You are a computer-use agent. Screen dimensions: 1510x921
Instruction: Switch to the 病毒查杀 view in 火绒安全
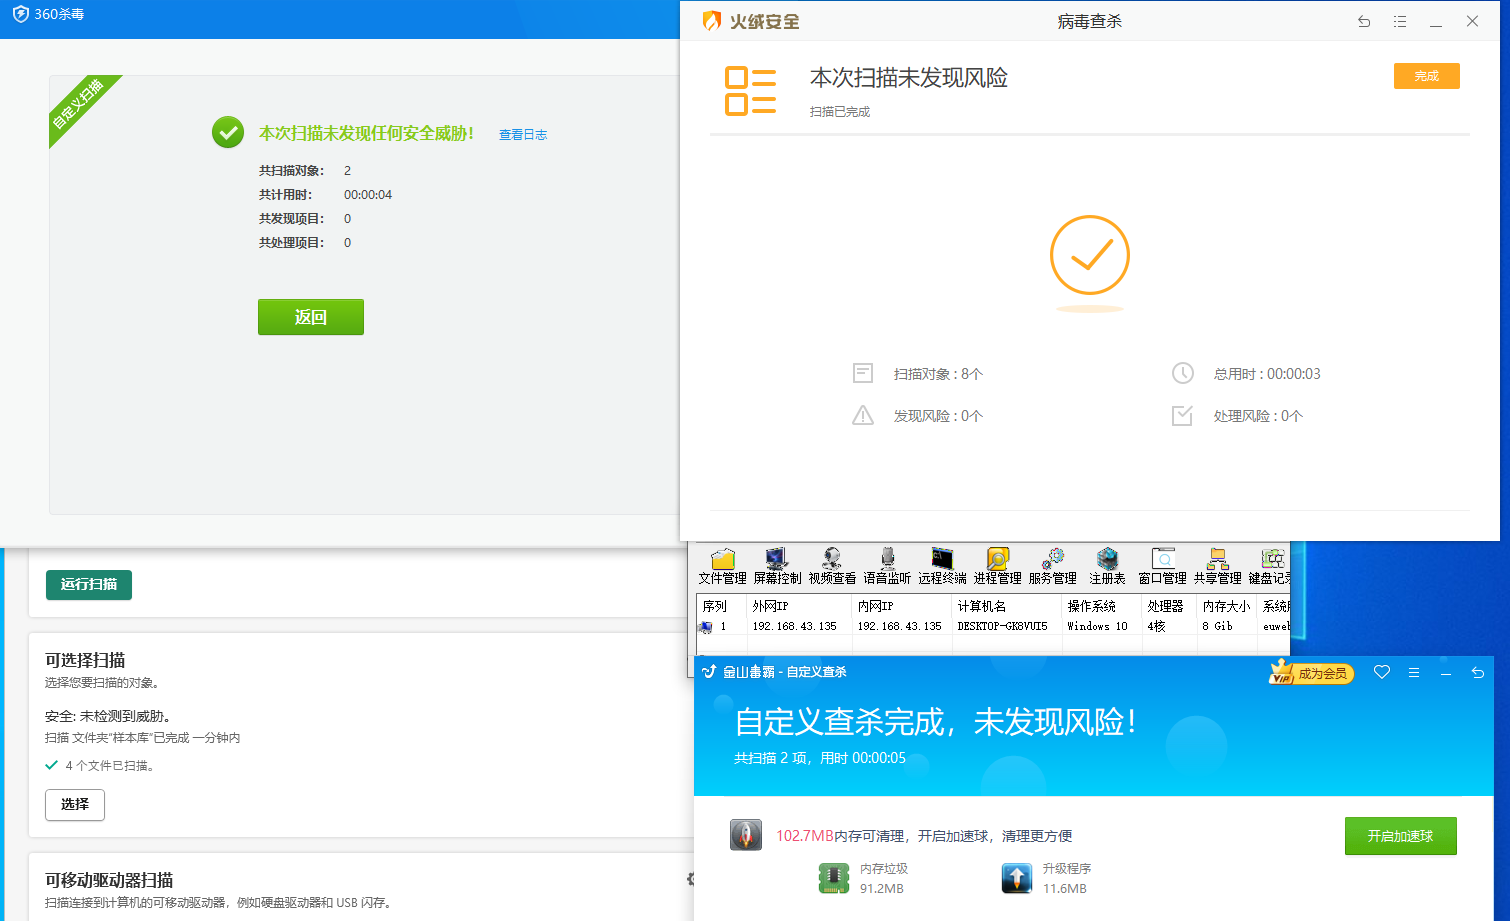point(1089,21)
